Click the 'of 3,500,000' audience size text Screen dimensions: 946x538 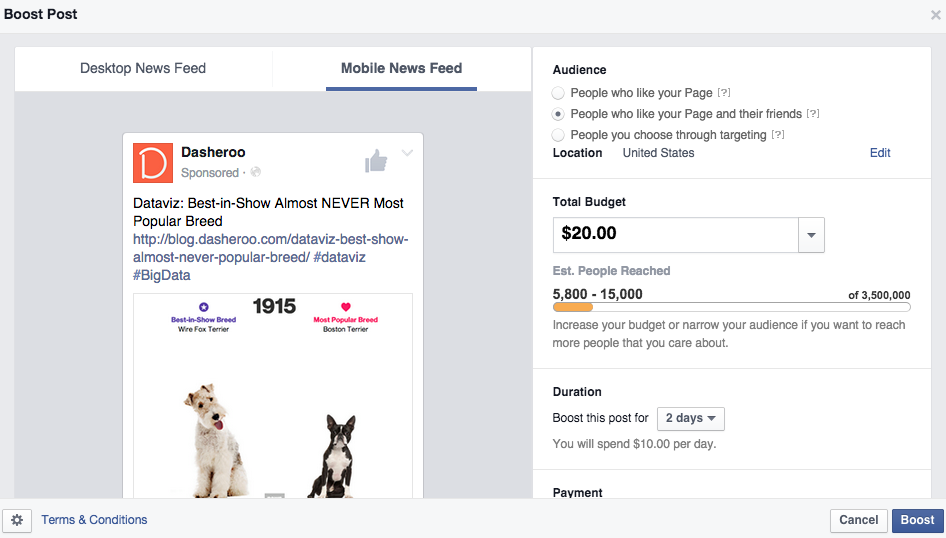879,296
